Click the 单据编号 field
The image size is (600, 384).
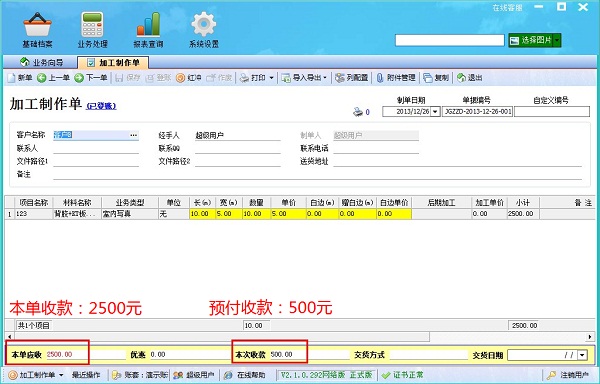477,112
